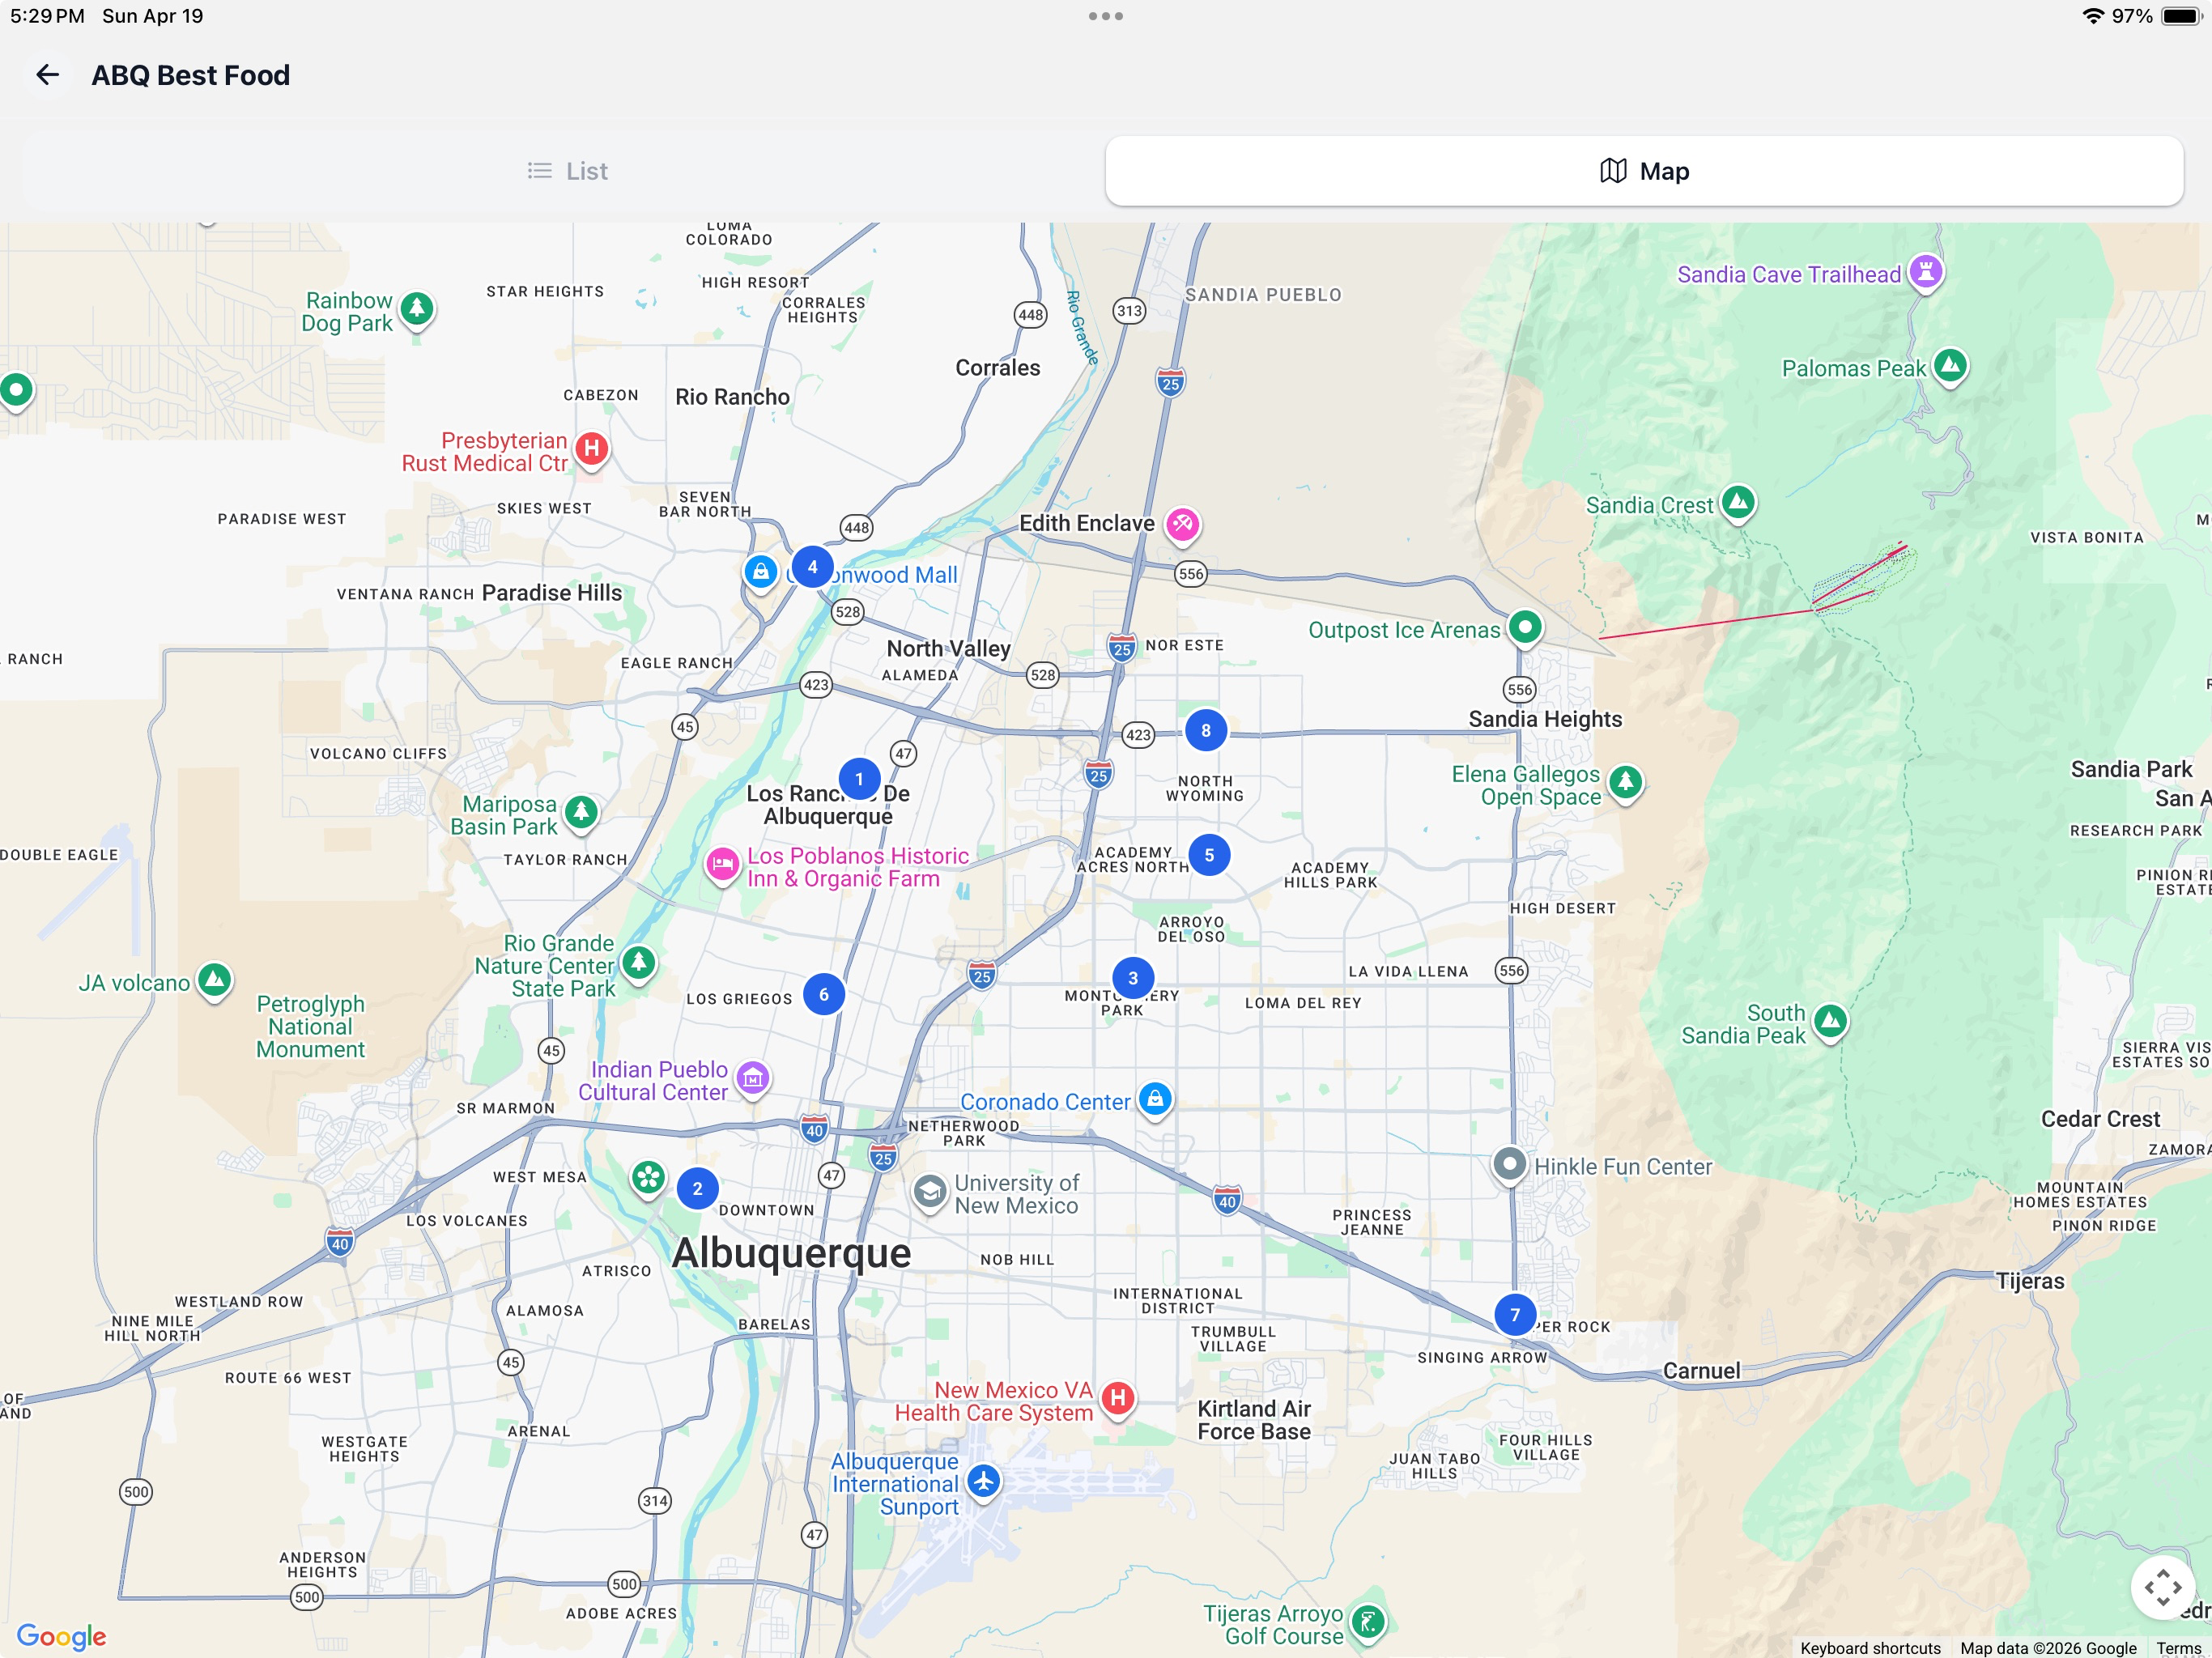
Task: Switch to the List tab
Action: [567, 171]
